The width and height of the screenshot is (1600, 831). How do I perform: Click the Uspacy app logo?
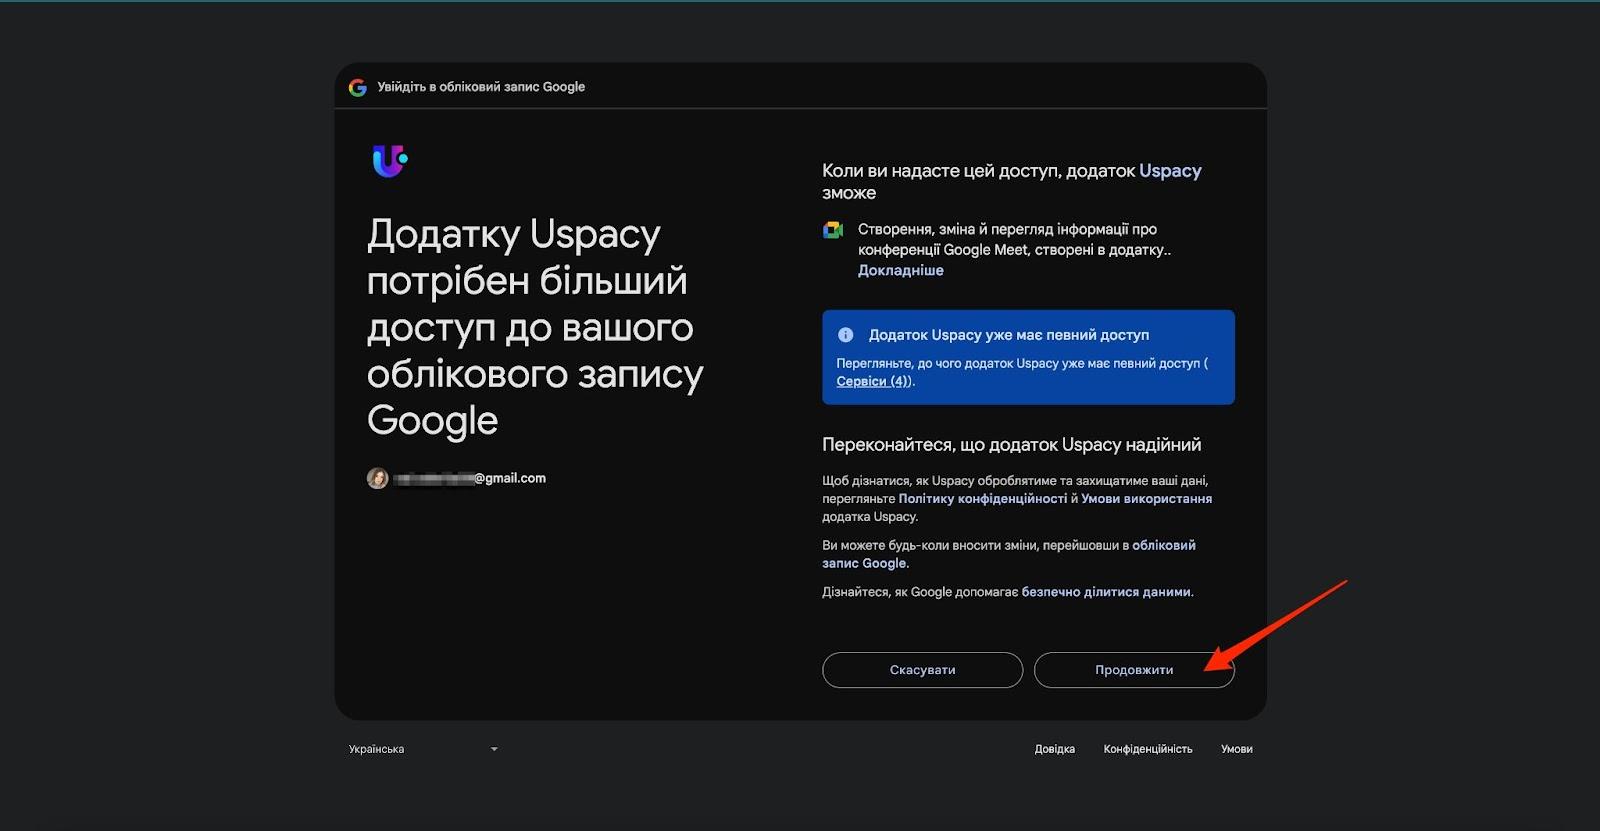tap(390, 160)
